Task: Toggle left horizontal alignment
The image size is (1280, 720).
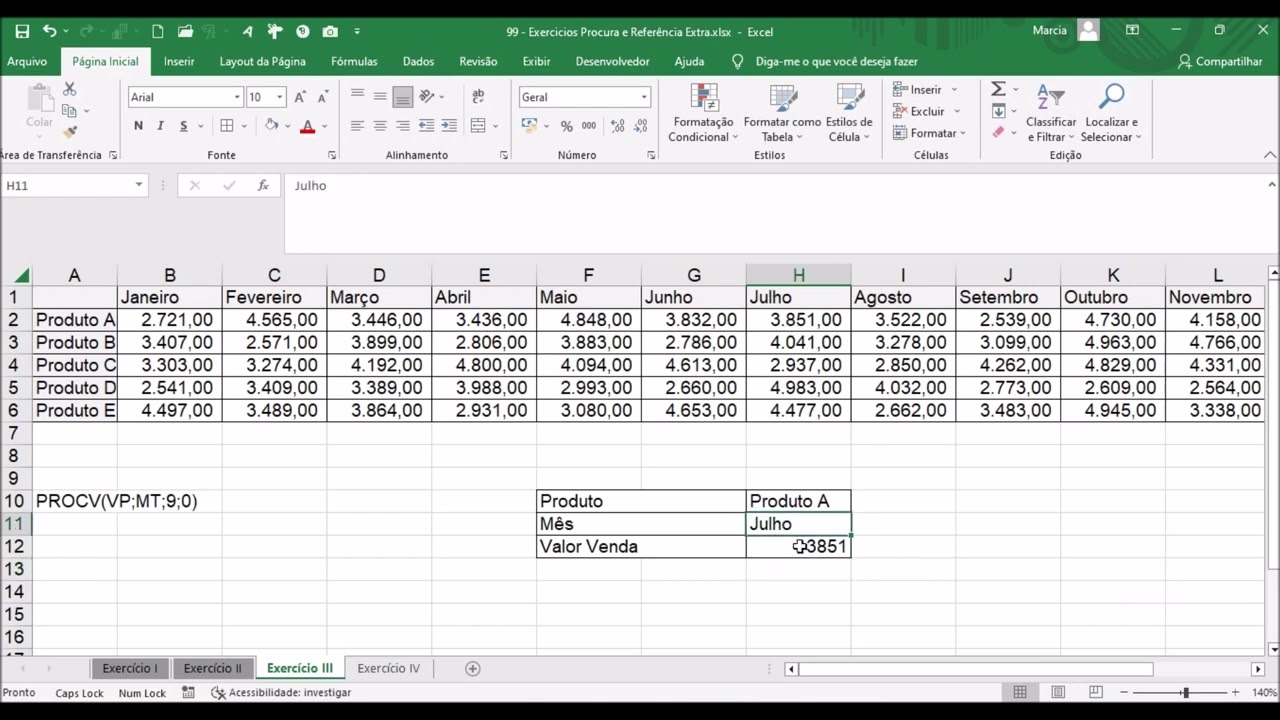Action: click(357, 126)
